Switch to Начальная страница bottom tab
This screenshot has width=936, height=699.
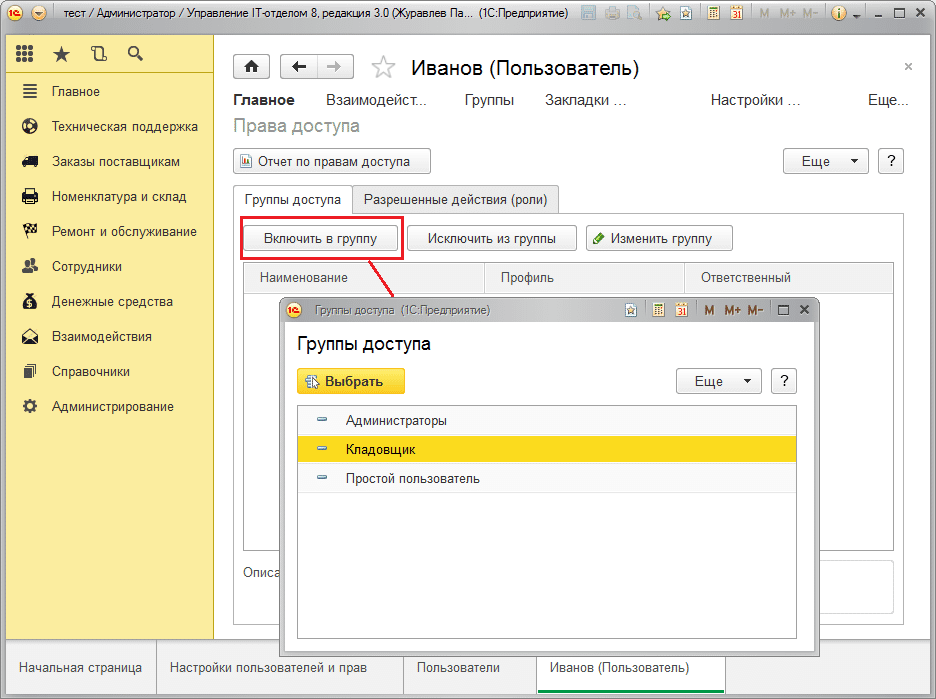81,667
